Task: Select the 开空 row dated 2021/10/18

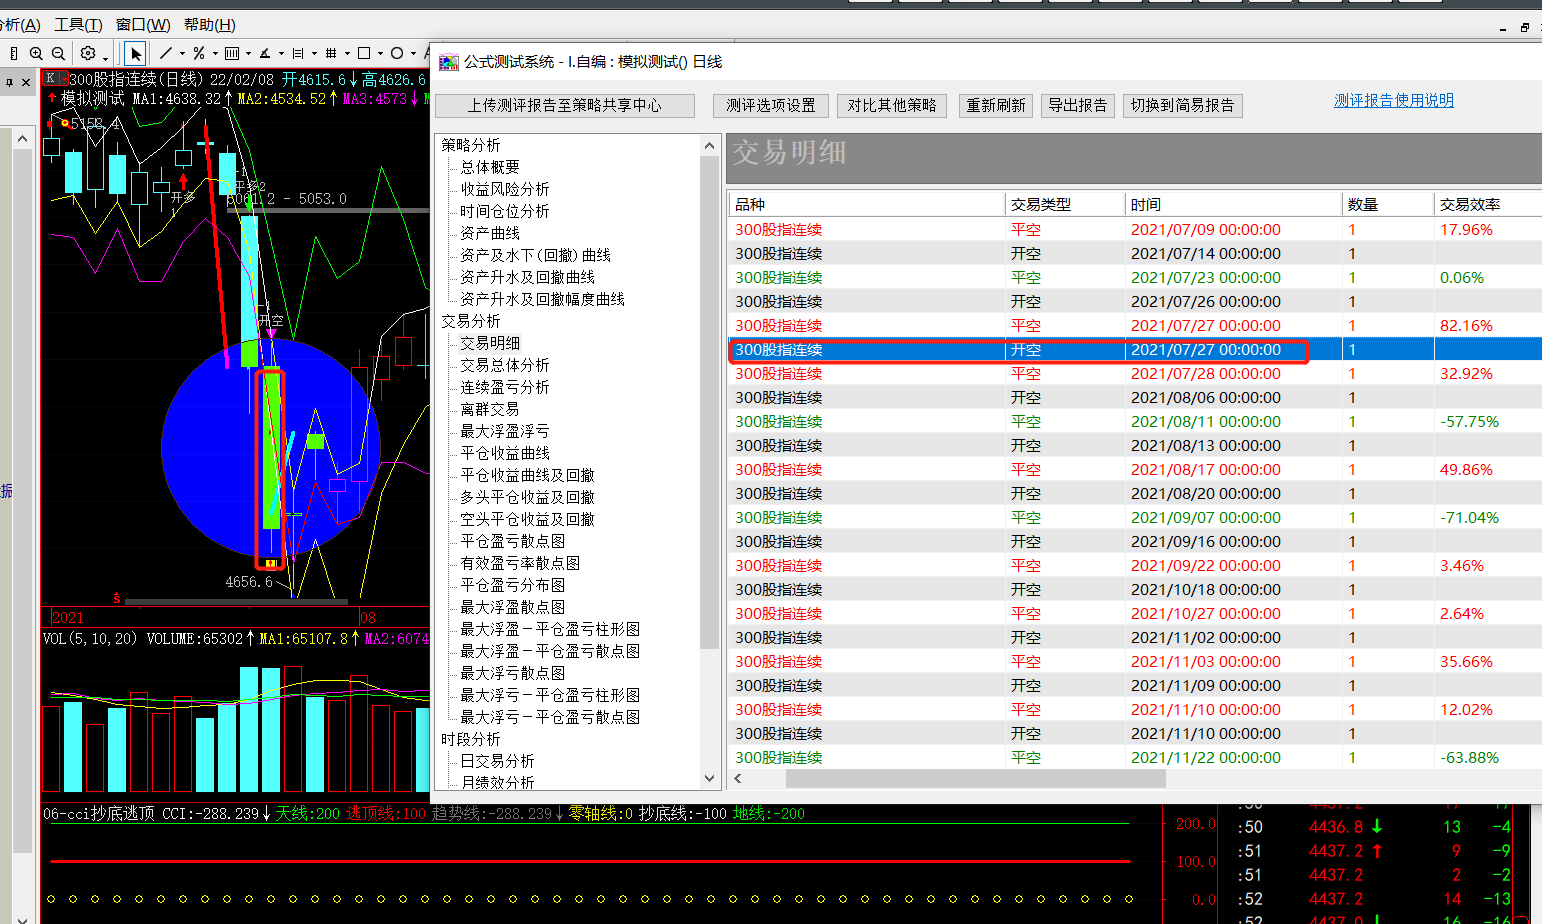Action: 1135,590
